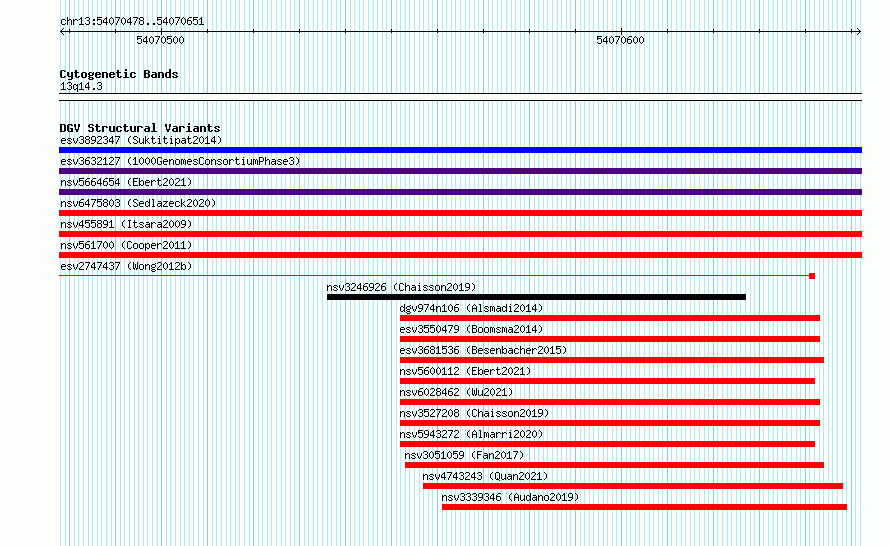Open the nsv3527208 (Chaisson2019) label
This screenshot has width=890, height=546.
[x=474, y=413]
